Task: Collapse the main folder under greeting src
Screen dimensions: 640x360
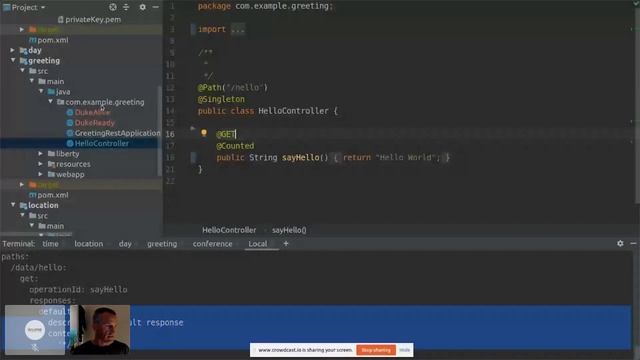Action: pyautogui.click(x=32, y=81)
